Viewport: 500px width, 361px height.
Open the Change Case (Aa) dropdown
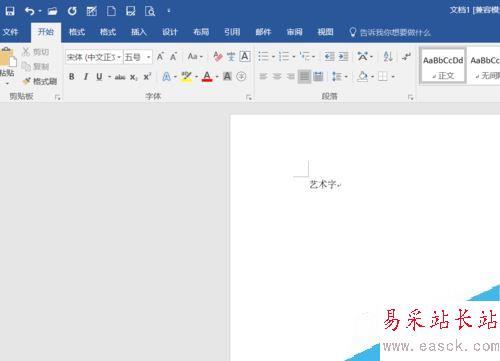195,56
